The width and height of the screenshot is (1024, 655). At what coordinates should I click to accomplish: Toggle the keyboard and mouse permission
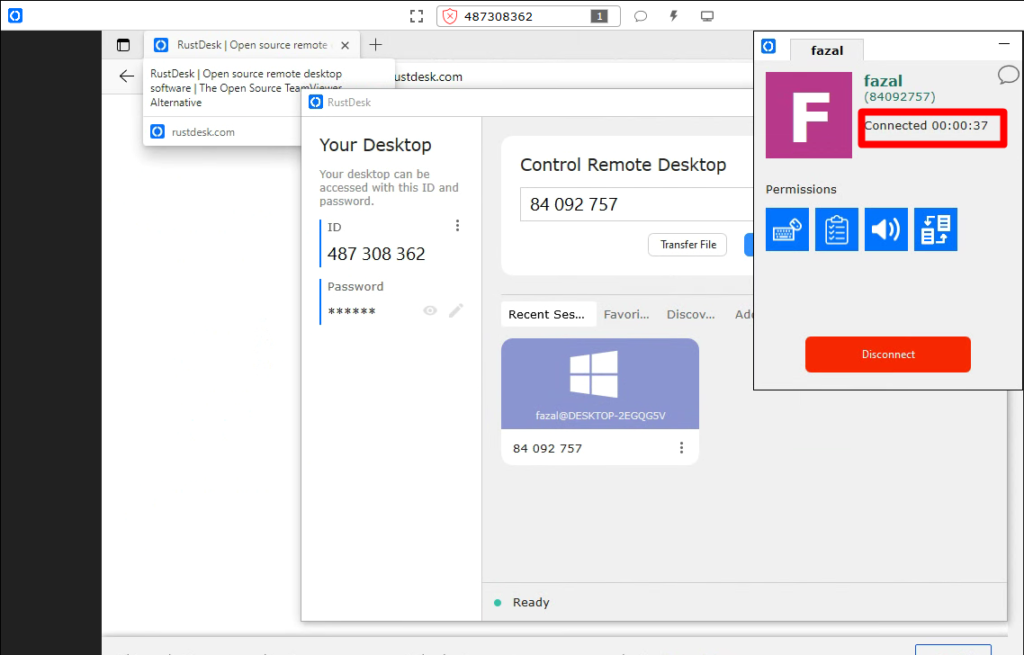(787, 229)
